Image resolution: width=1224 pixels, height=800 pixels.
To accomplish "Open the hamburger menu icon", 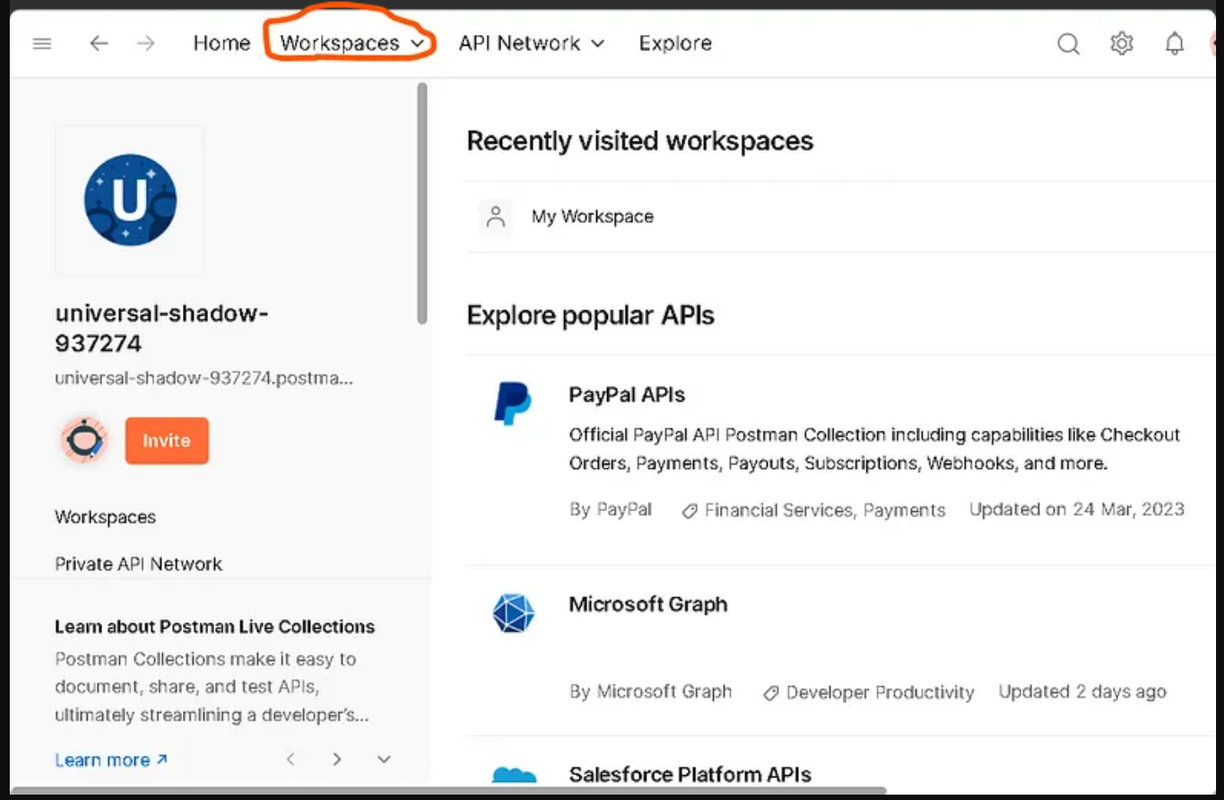I will pos(42,44).
